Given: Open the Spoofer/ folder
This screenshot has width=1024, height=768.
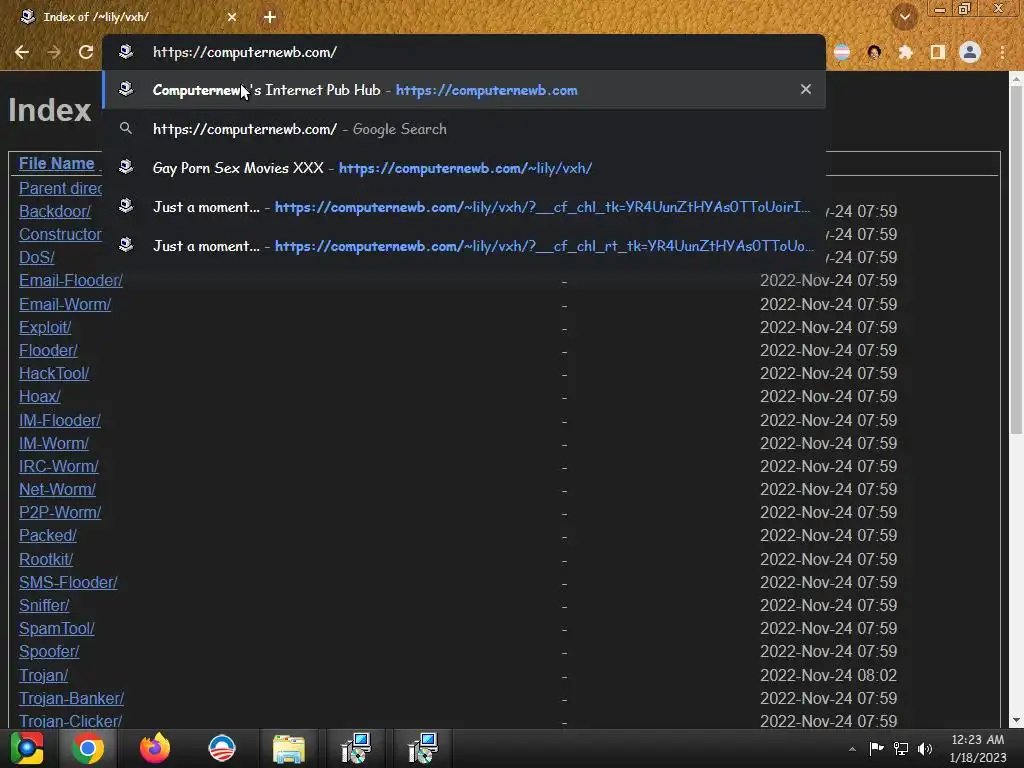Looking at the screenshot, I should 49,652.
